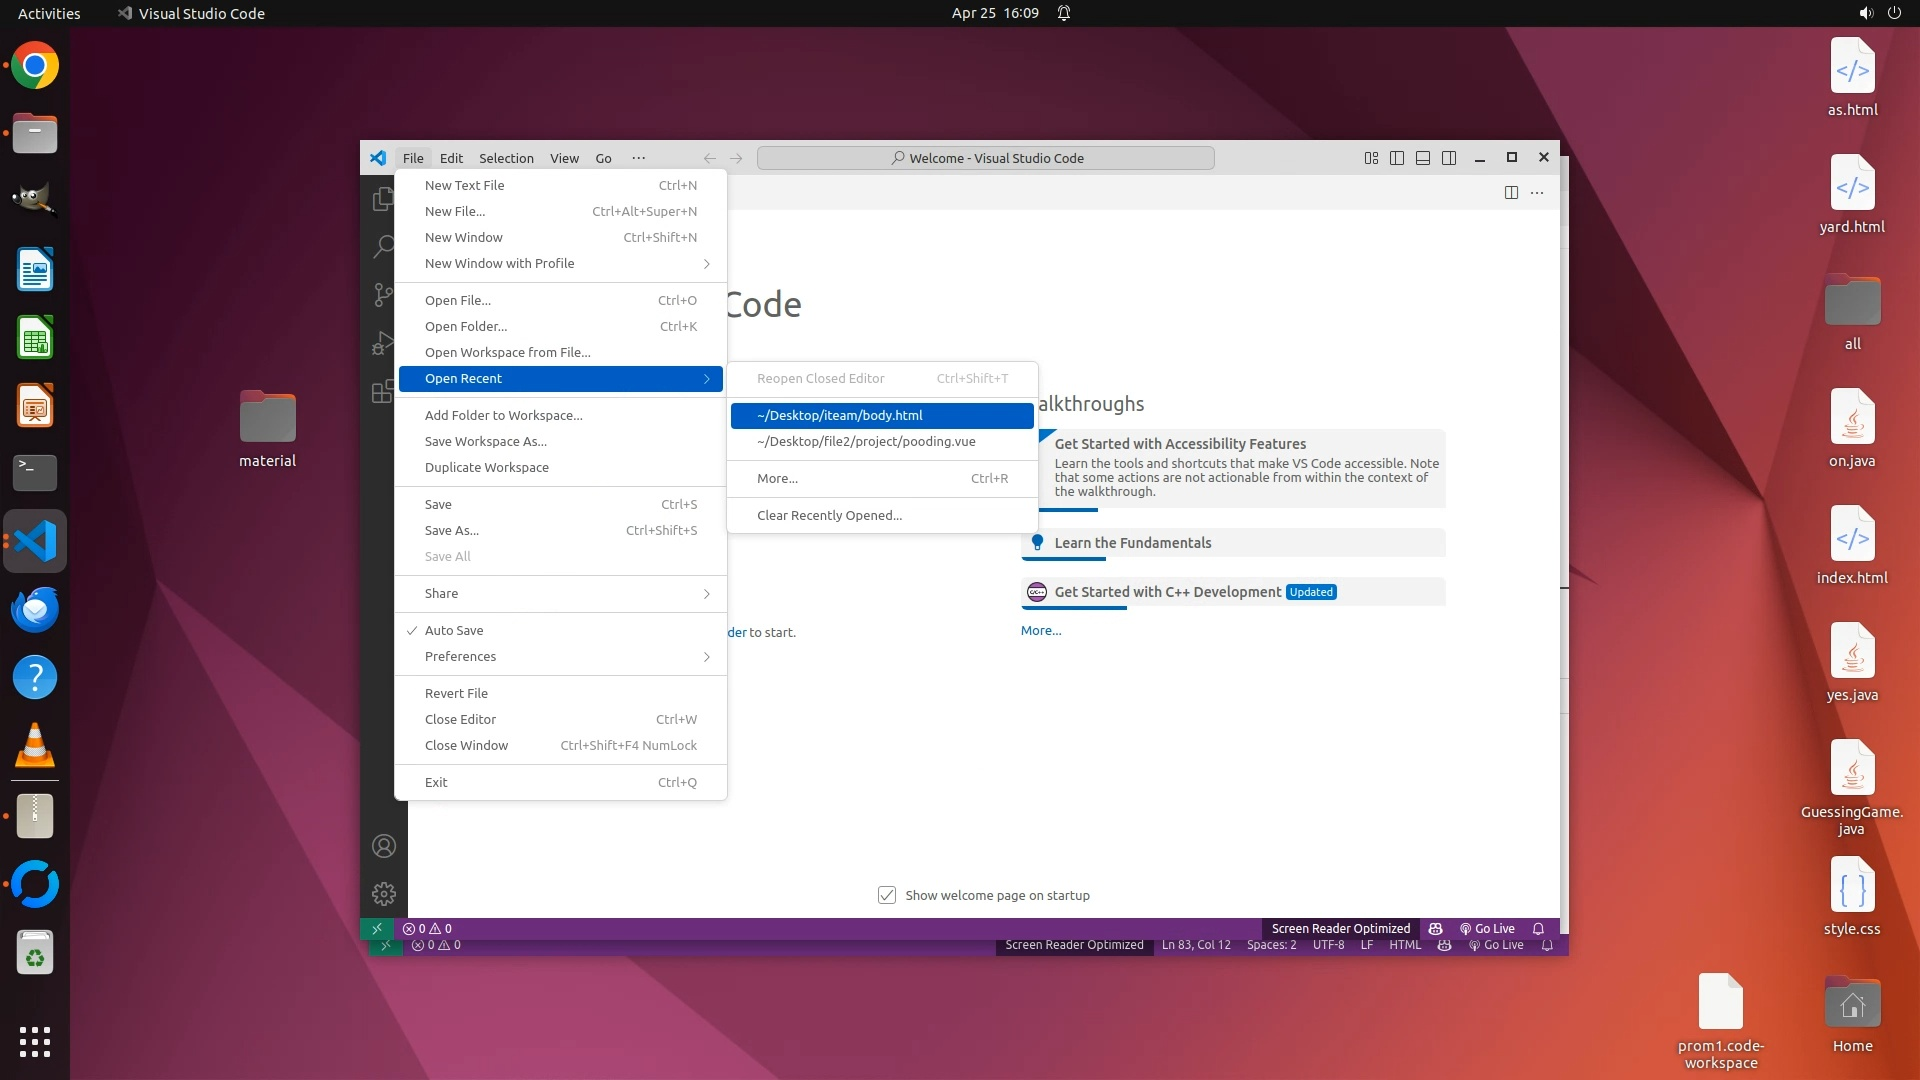This screenshot has width=1920, height=1080.
Task: Uncheck Show welcome page on startup
Action: click(x=887, y=895)
